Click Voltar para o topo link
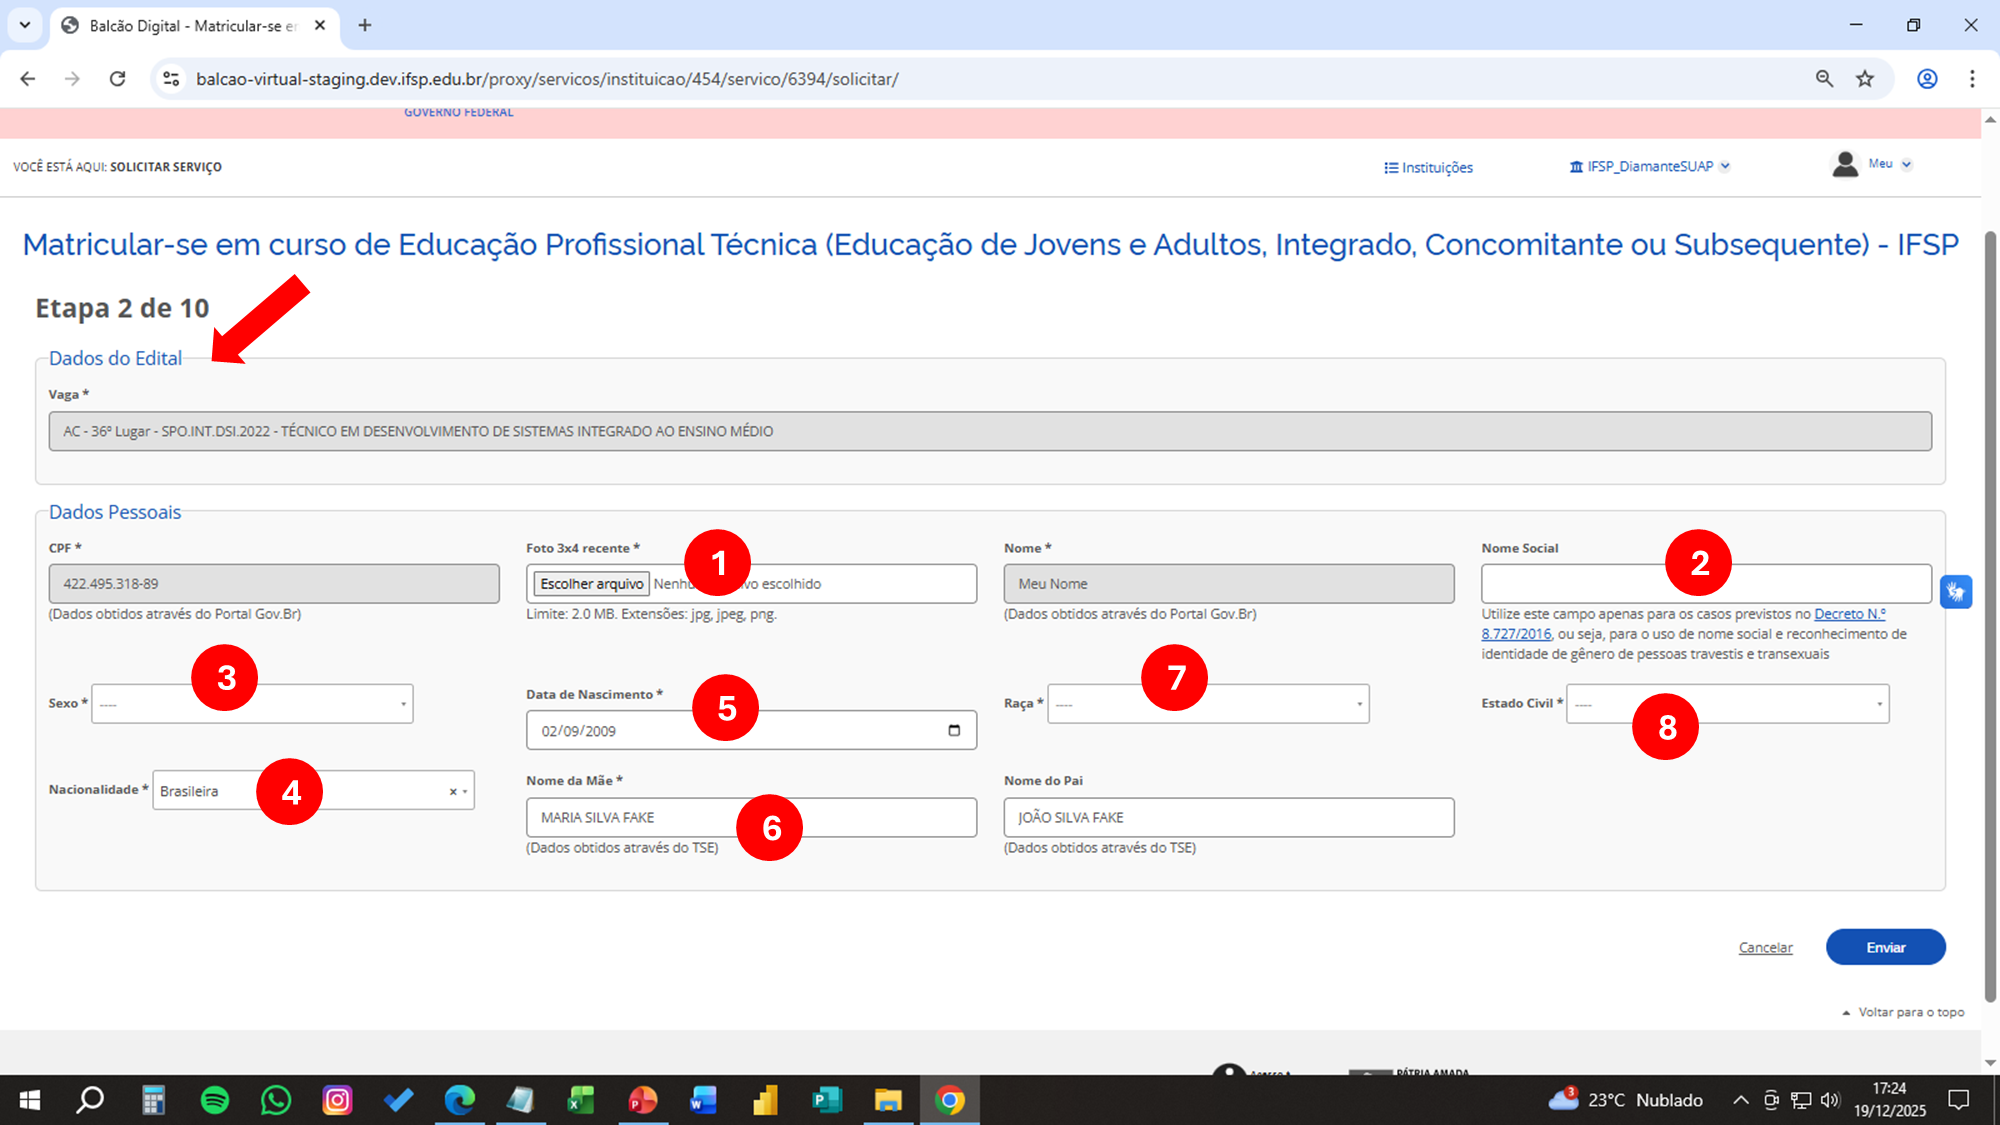Viewport: 2000px width, 1125px height. [x=1910, y=1013]
